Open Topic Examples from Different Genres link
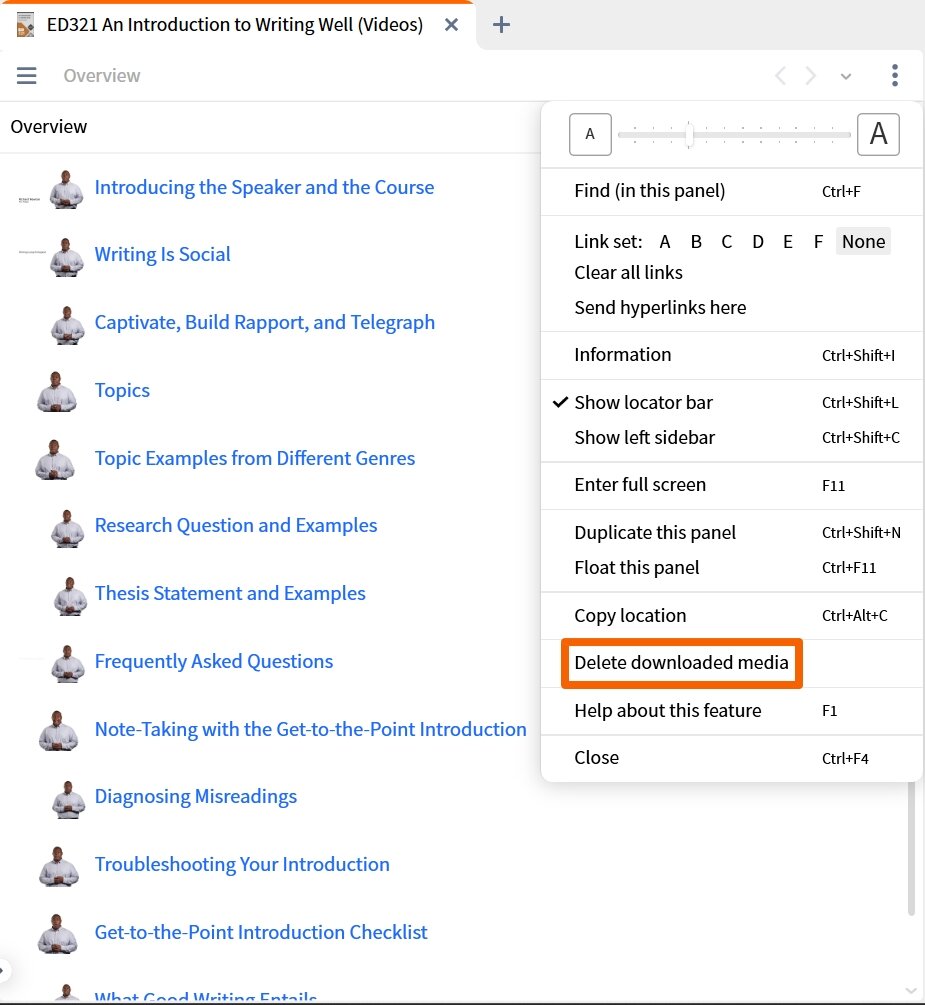925x1005 pixels. [254, 458]
